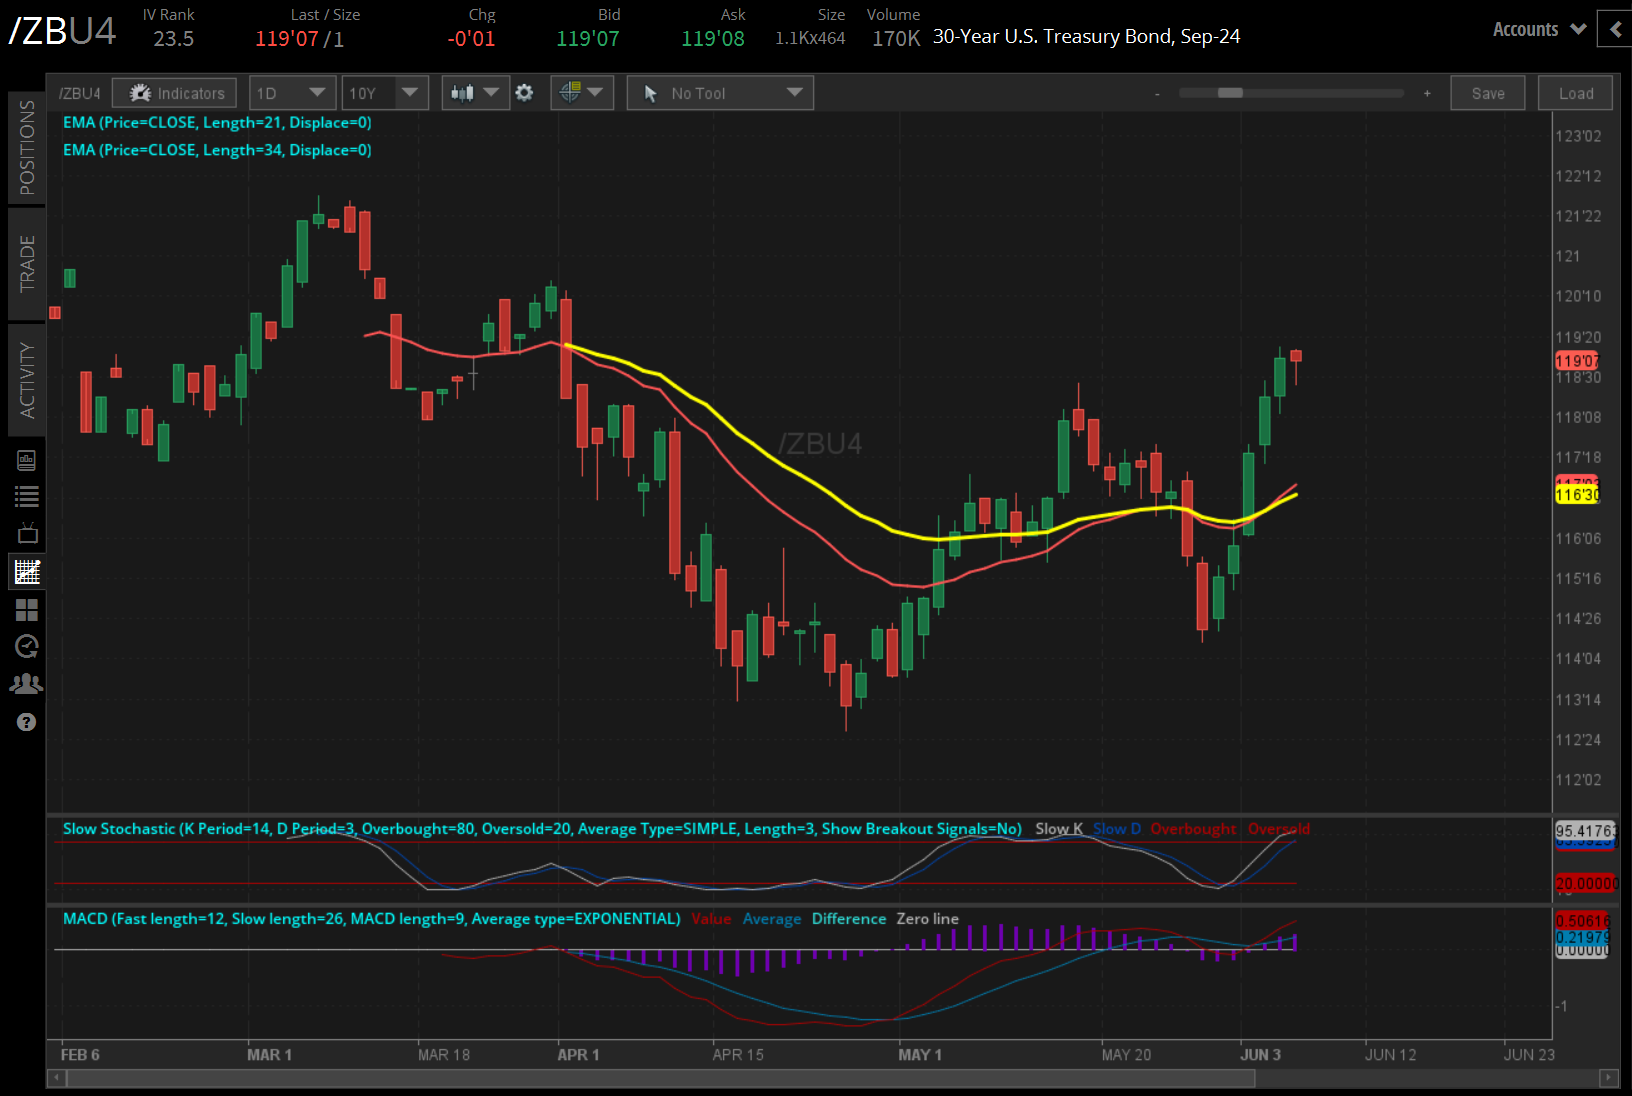
Task: Click the Zero line legend label
Action: [927, 919]
